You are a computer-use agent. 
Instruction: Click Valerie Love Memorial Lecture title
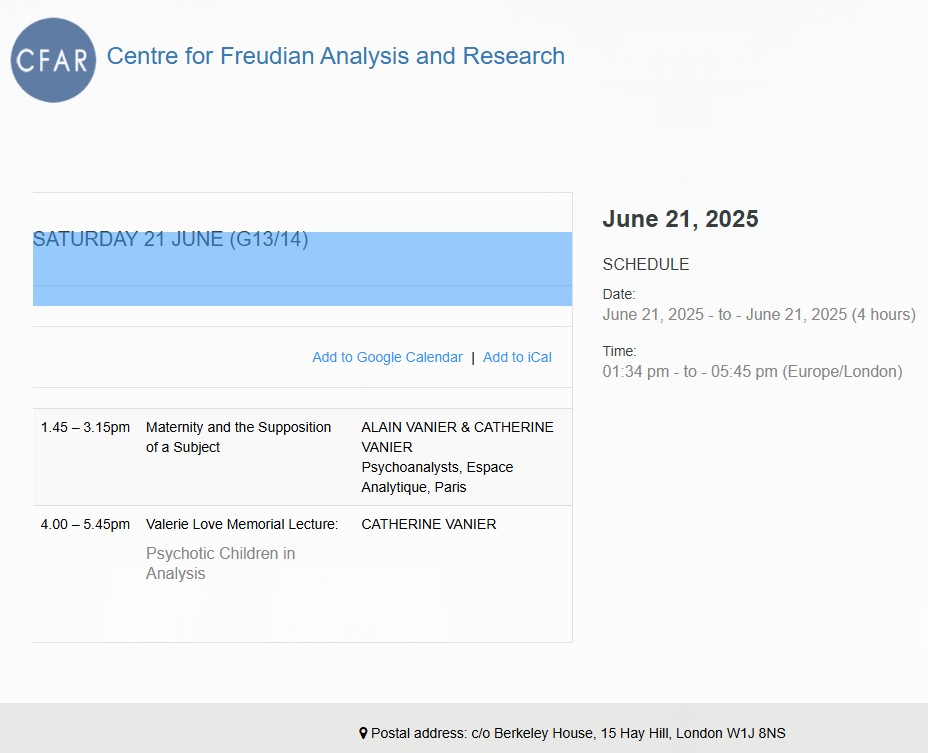pos(242,524)
